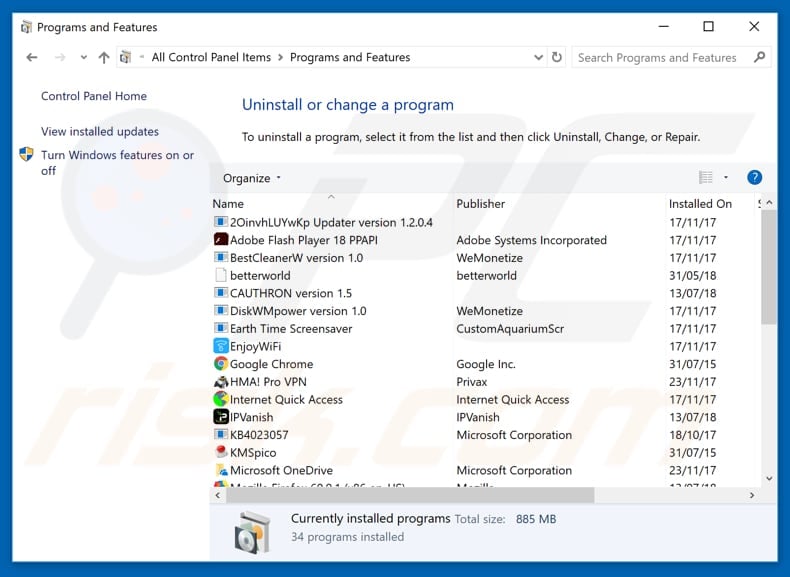Click the vertical scrollbar thumb

(769, 267)
